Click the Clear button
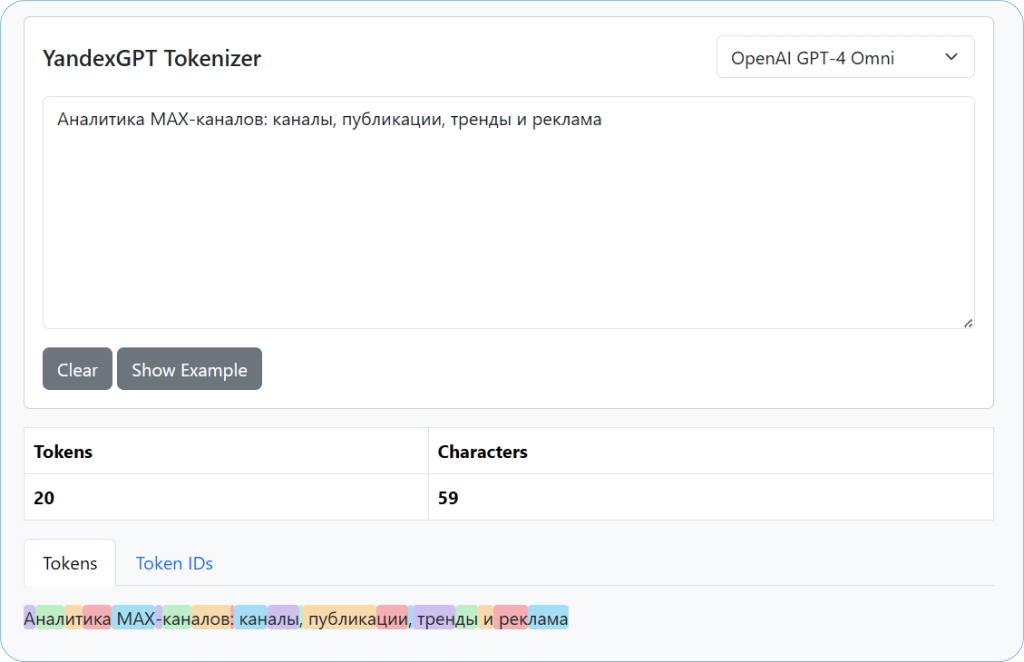Screen dimensions: 1024x662 pyautogui.click(x=77, y=369)
